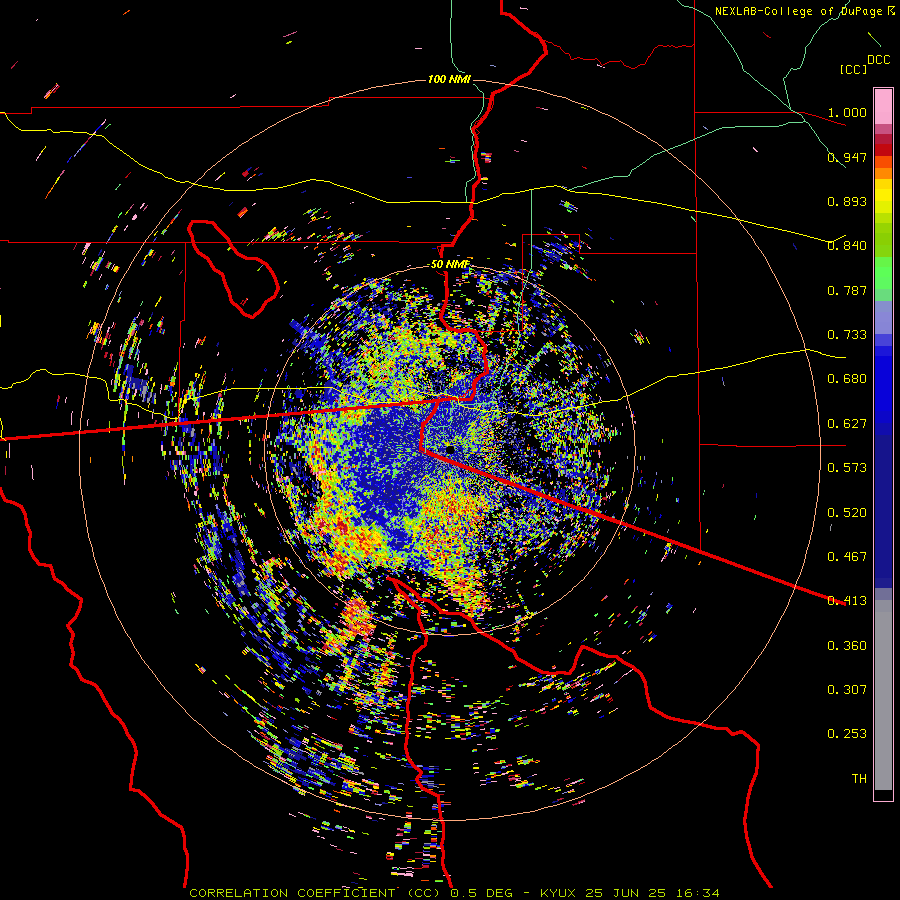Click the 0.520 scale value
The width and height of the screenshot is (900, 900).
point(847,513)
